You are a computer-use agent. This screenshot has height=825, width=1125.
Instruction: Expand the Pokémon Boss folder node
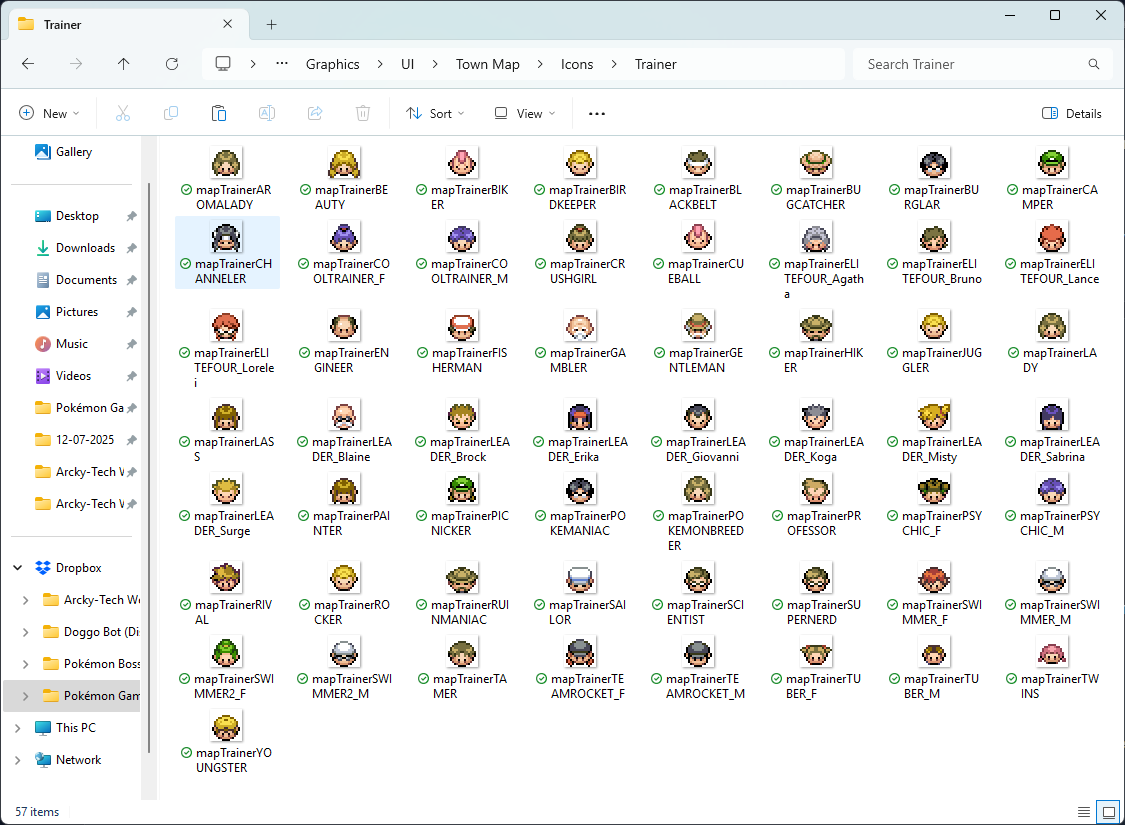(26, 664)
